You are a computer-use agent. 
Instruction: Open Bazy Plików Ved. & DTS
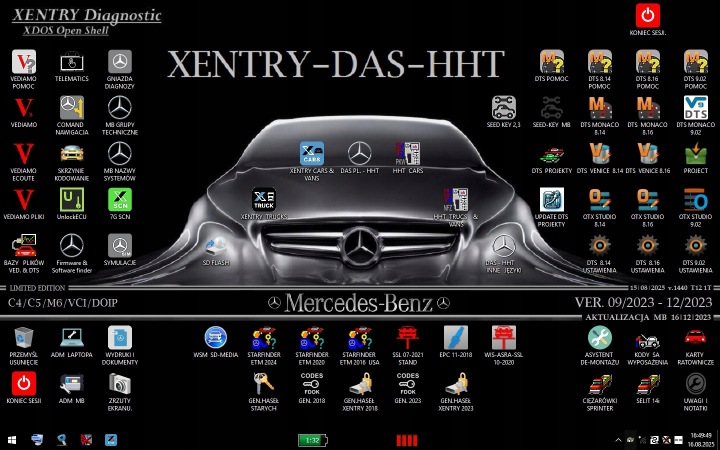24,246
